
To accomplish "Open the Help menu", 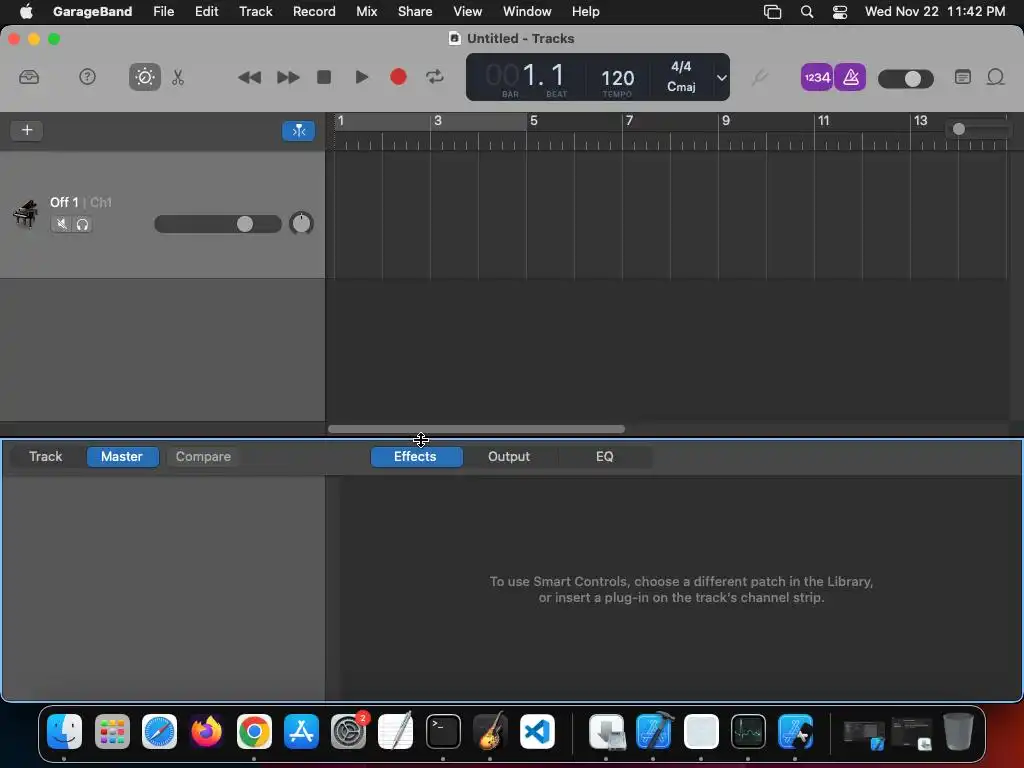I will click(x=585, y=11).
